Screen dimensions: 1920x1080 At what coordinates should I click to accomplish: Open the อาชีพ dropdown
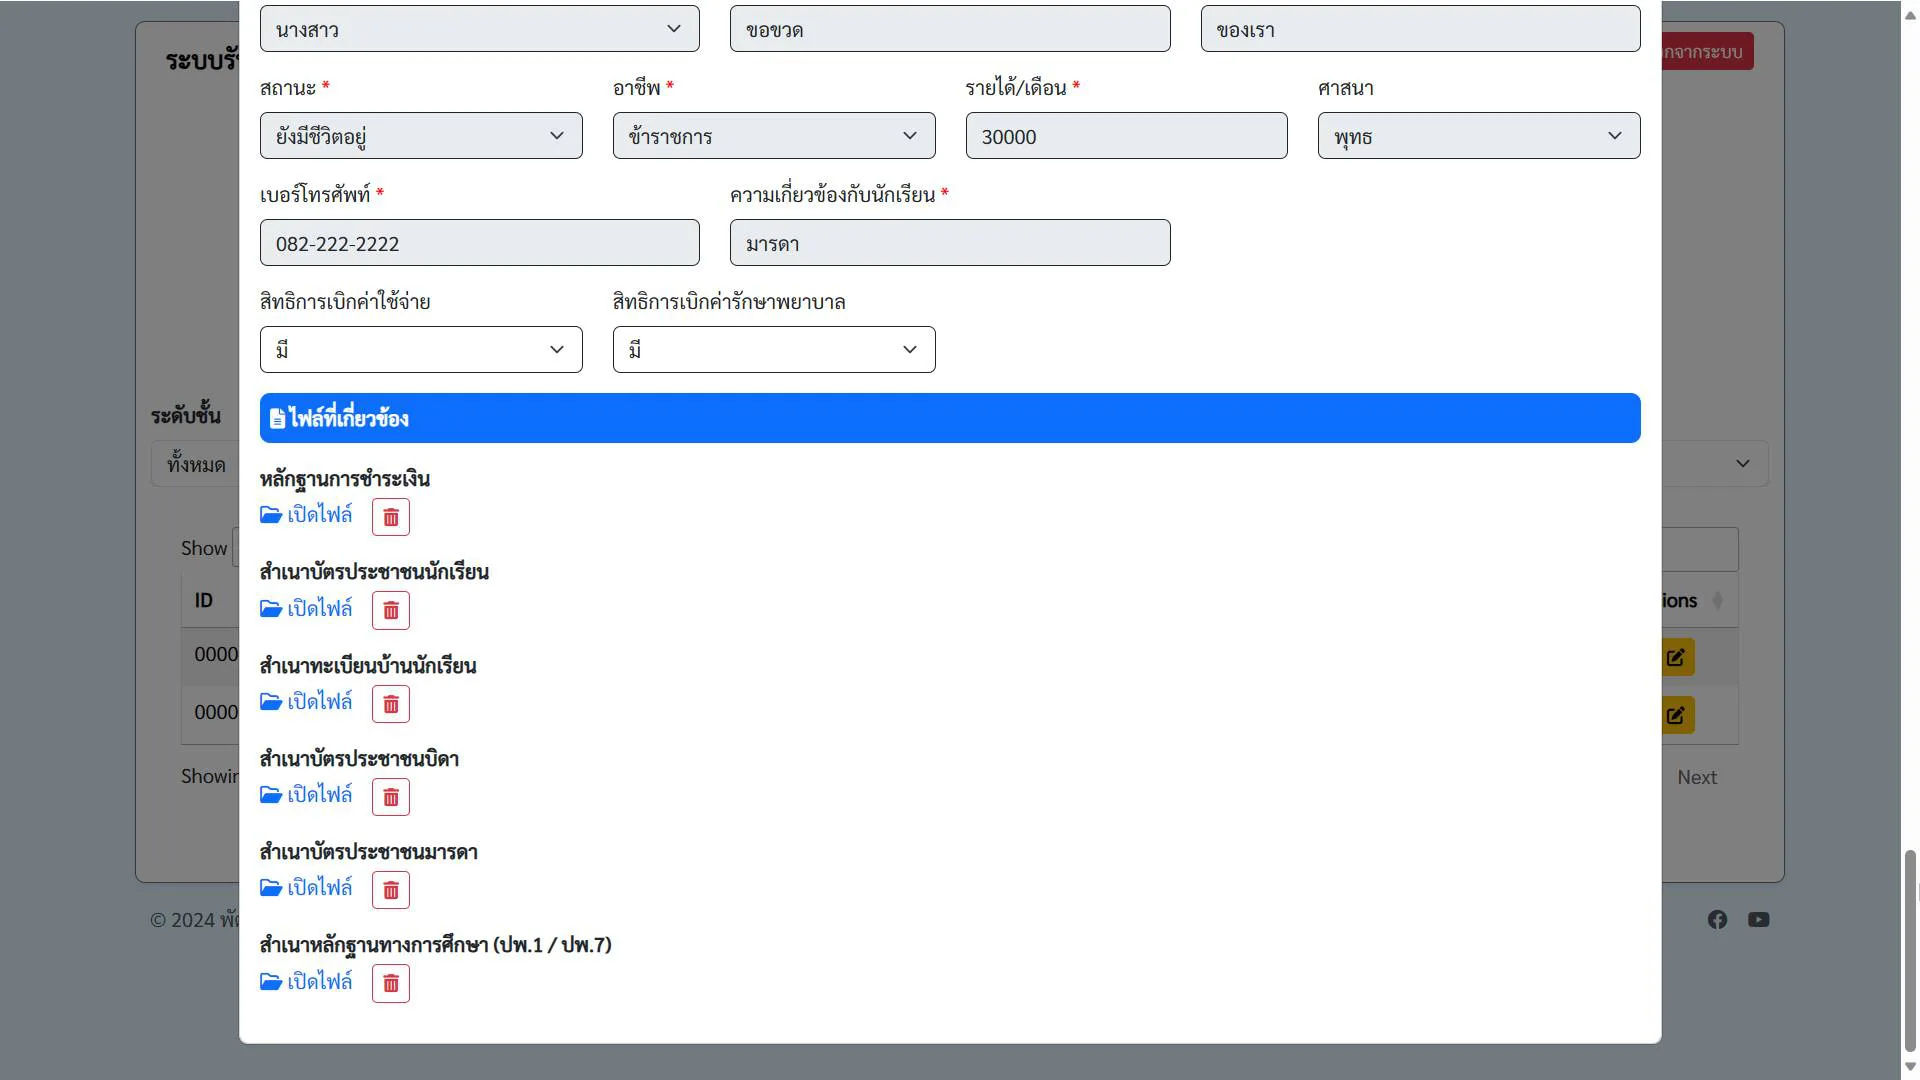click(774, 136)
